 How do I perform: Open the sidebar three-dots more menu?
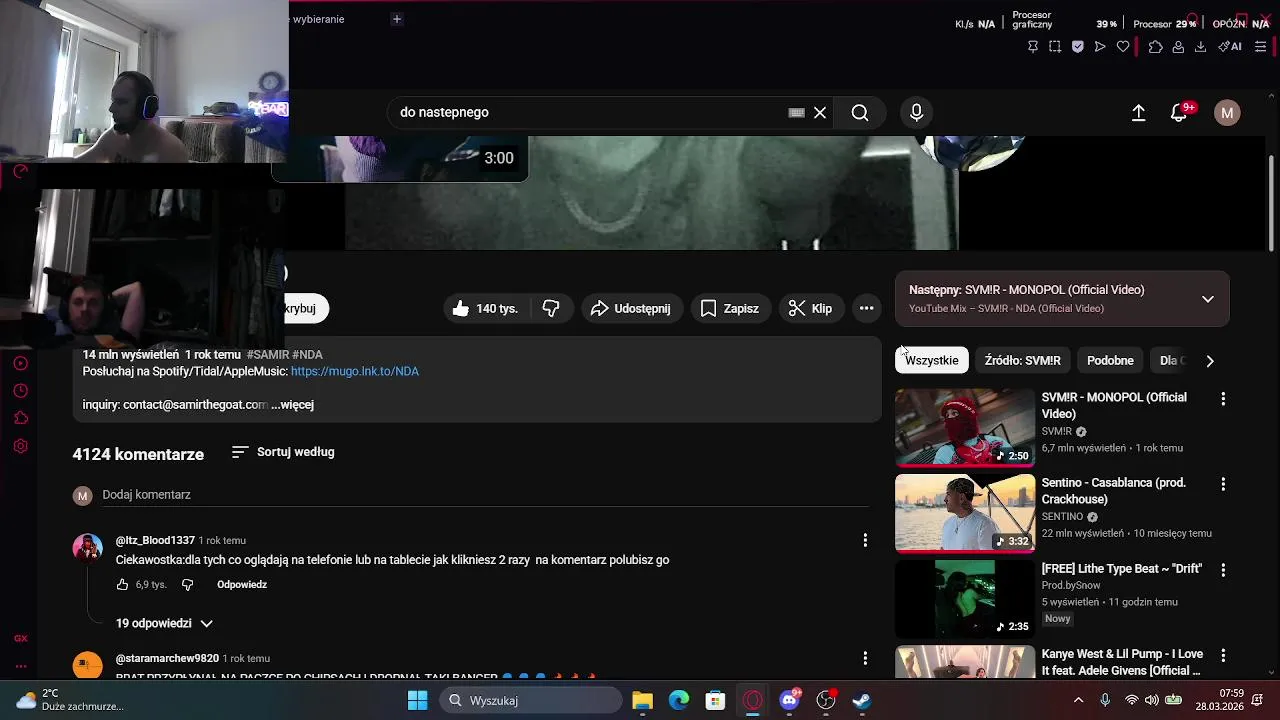click(x=20, y=666)
